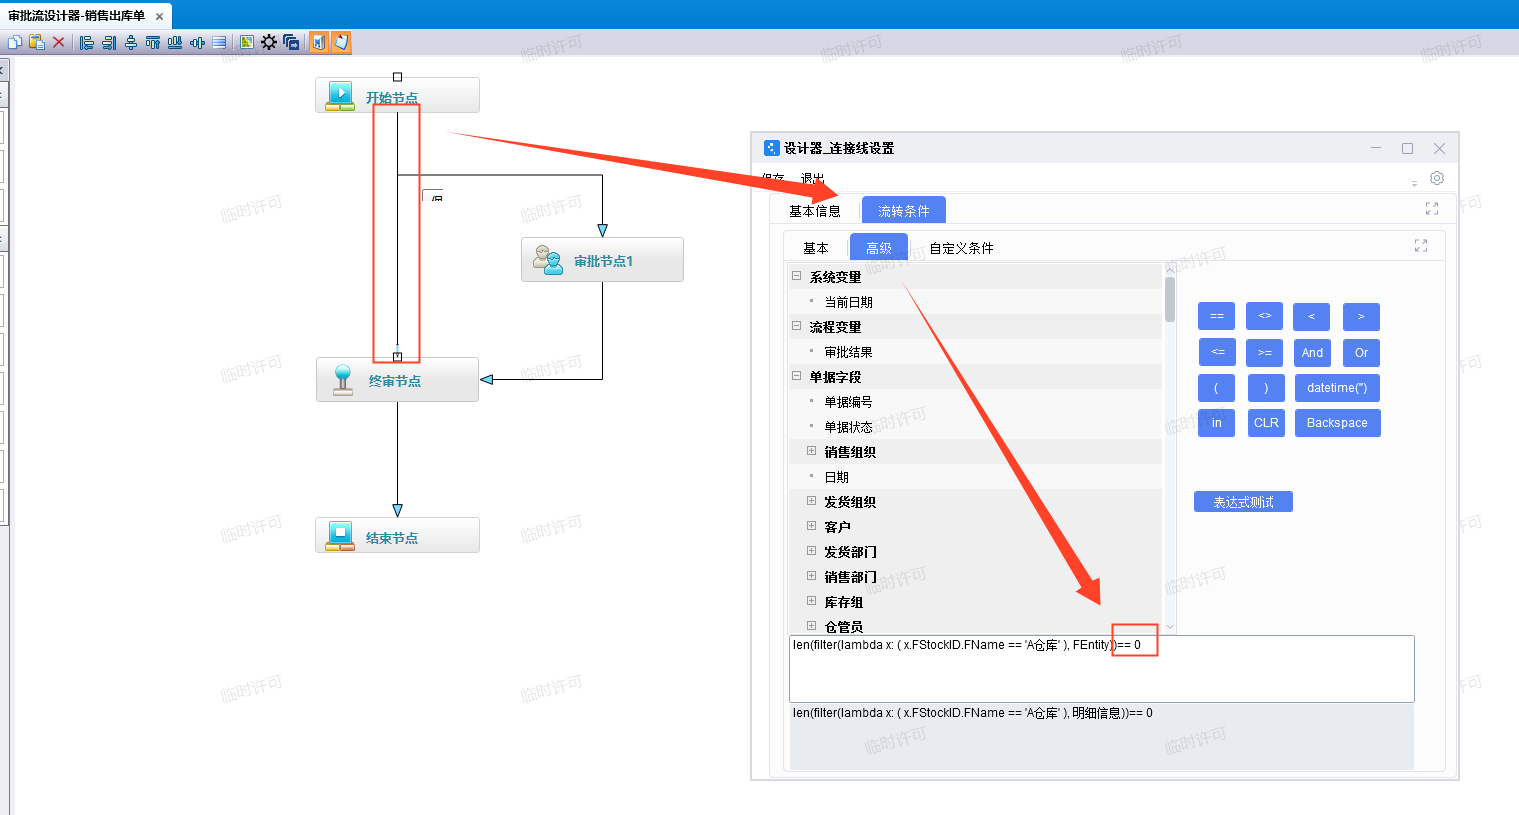Switch to the 流转条件 tab
The height and width of the screenshot is (815, 1519).
coord(904,211)
